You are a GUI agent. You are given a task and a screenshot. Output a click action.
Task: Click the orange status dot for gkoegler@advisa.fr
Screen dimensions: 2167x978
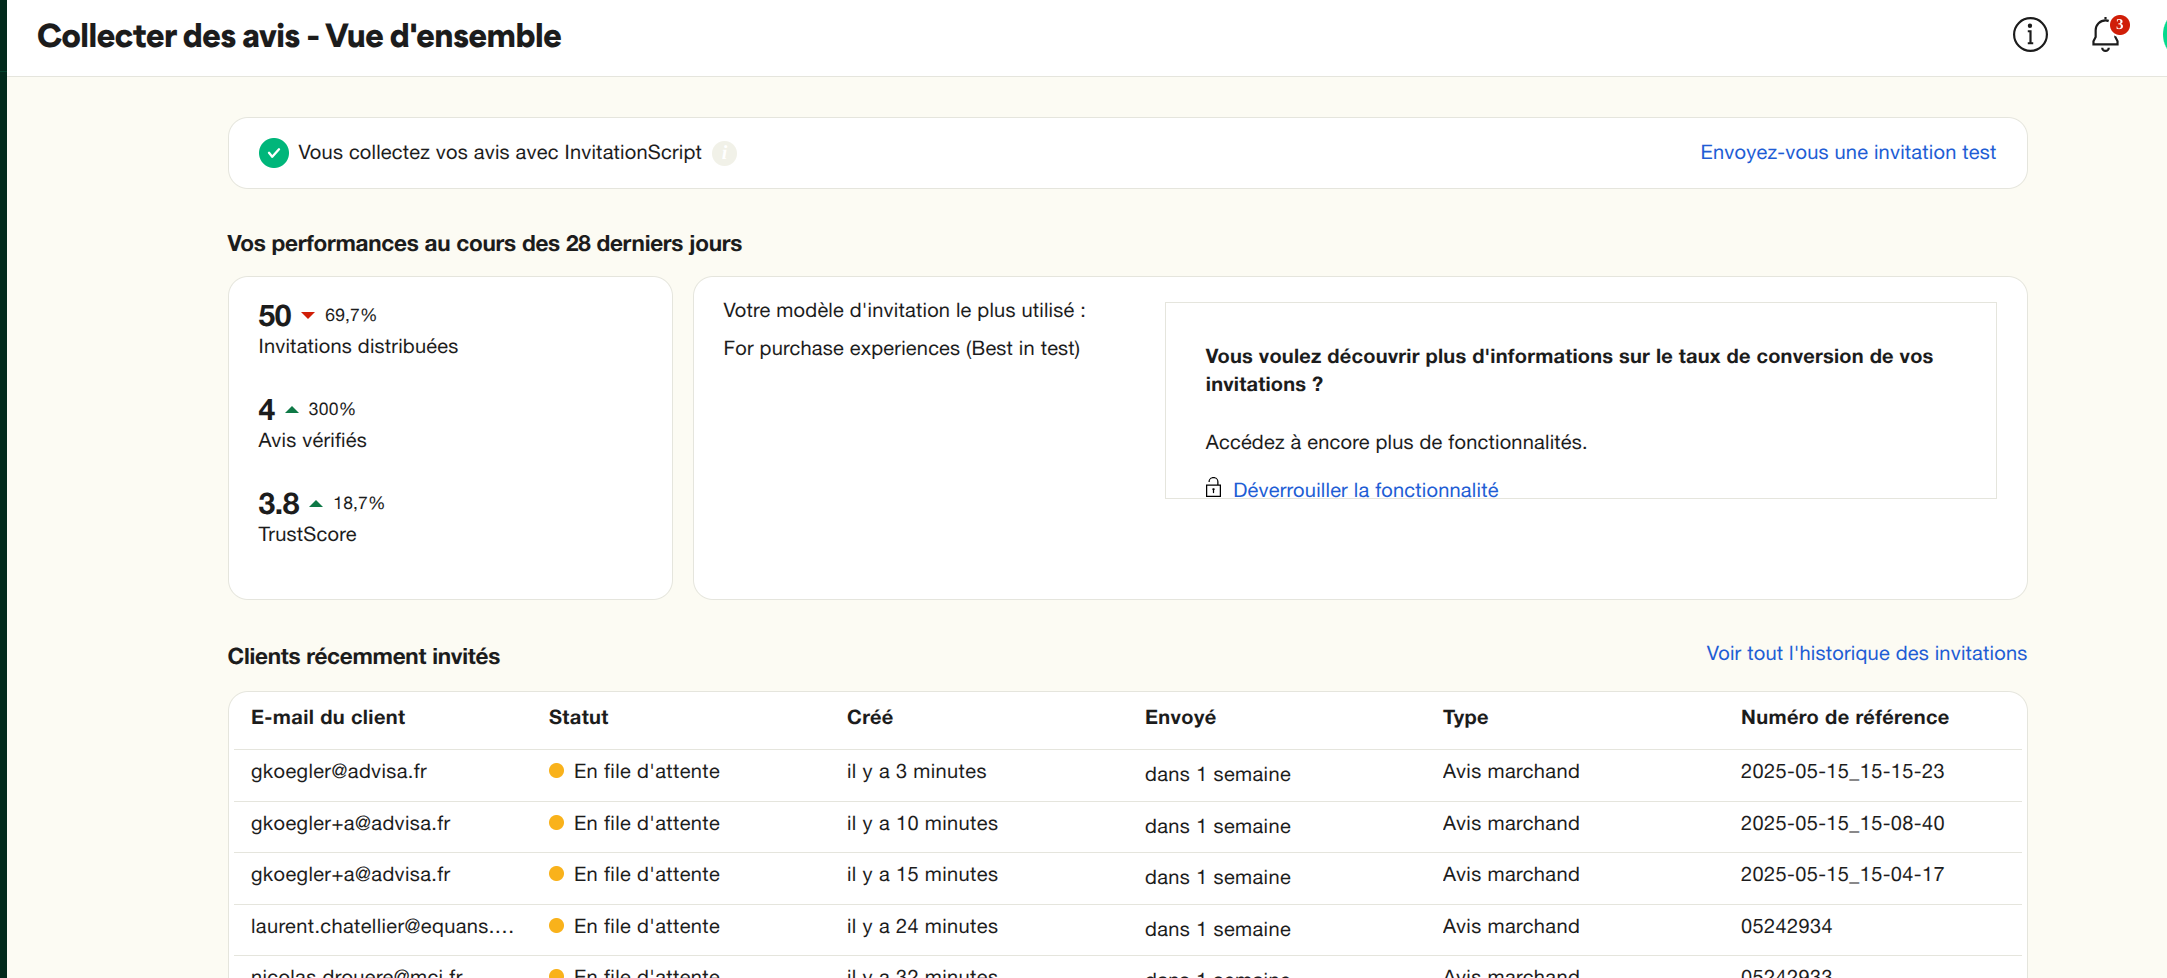click(557, 771)
